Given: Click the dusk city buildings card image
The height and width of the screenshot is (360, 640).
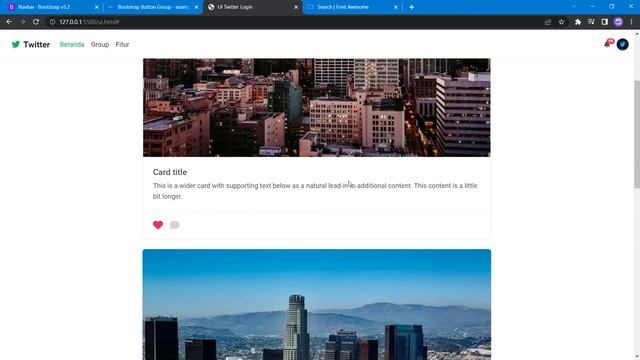Looking at the screenshot, I should (x=317, y=107).
